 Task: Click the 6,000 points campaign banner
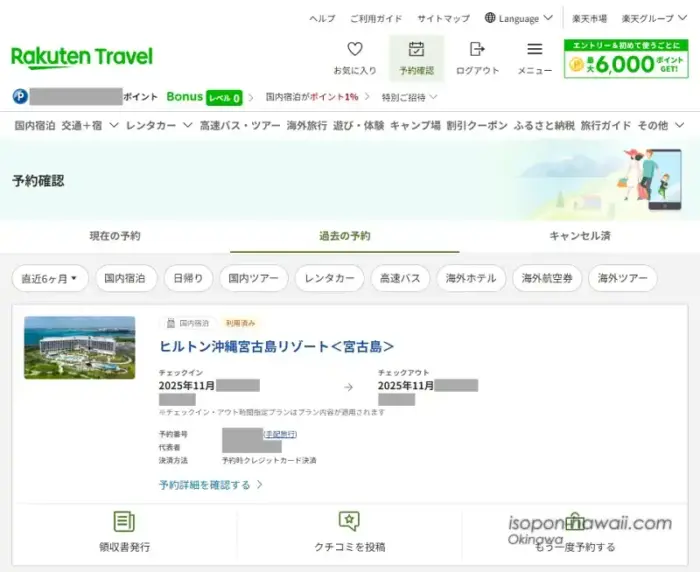[626, 59]
